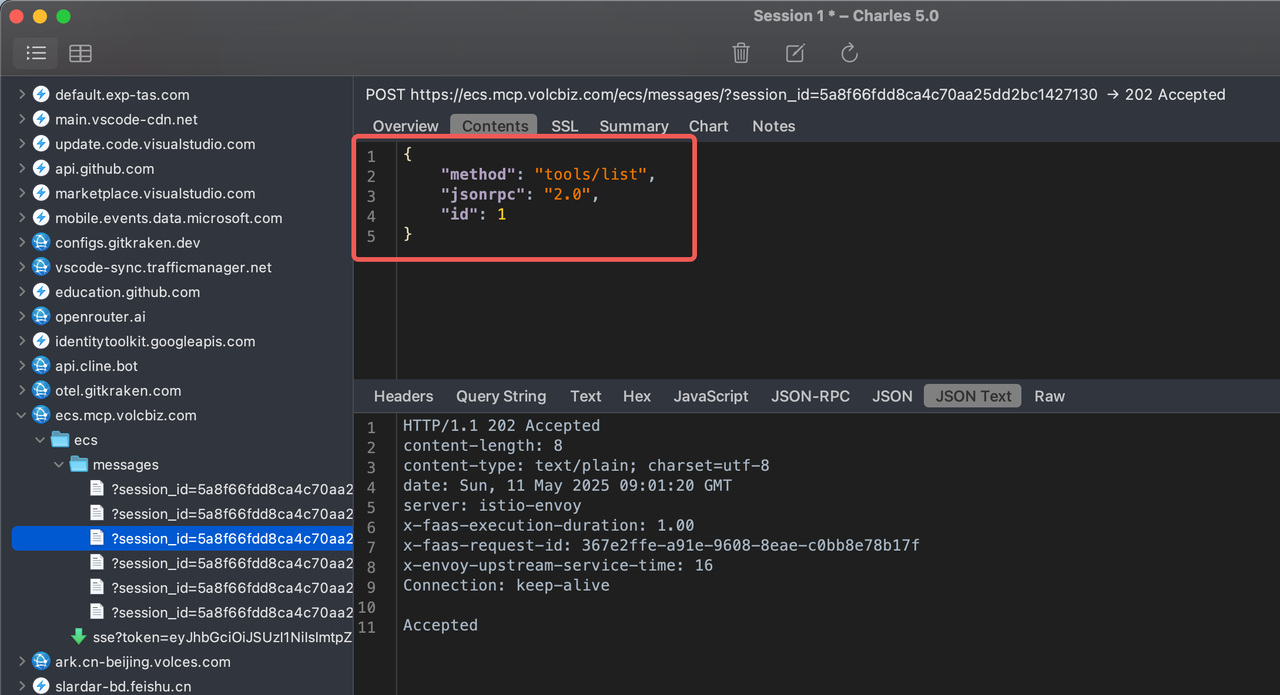Collapse the messages folder chevron
Viewport: 1280px width, 695px height.
point(59,465)
